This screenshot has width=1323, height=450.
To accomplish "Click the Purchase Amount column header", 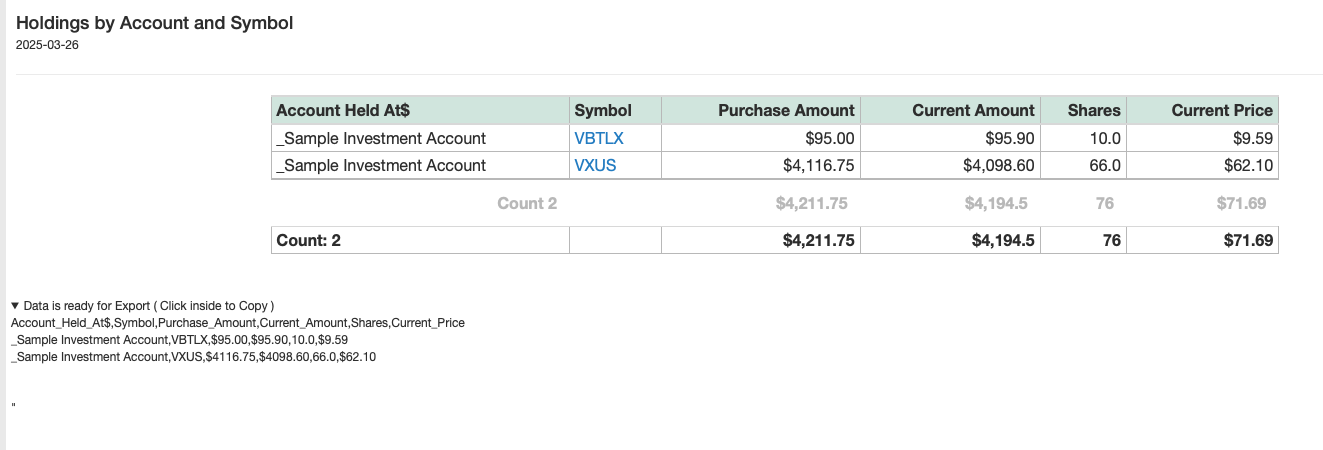I will [x=786, y=110].
